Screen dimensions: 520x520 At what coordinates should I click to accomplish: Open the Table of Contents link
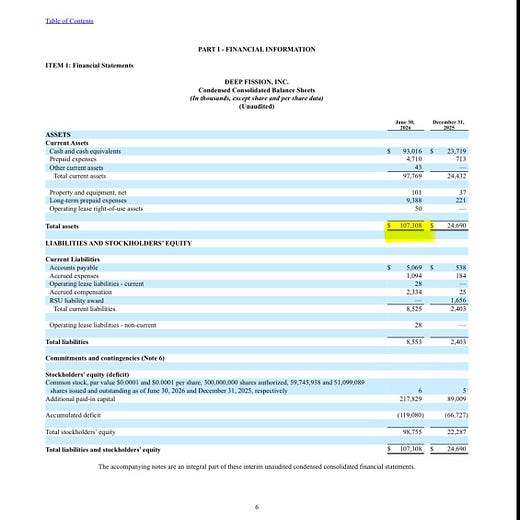tap(69, 21)
